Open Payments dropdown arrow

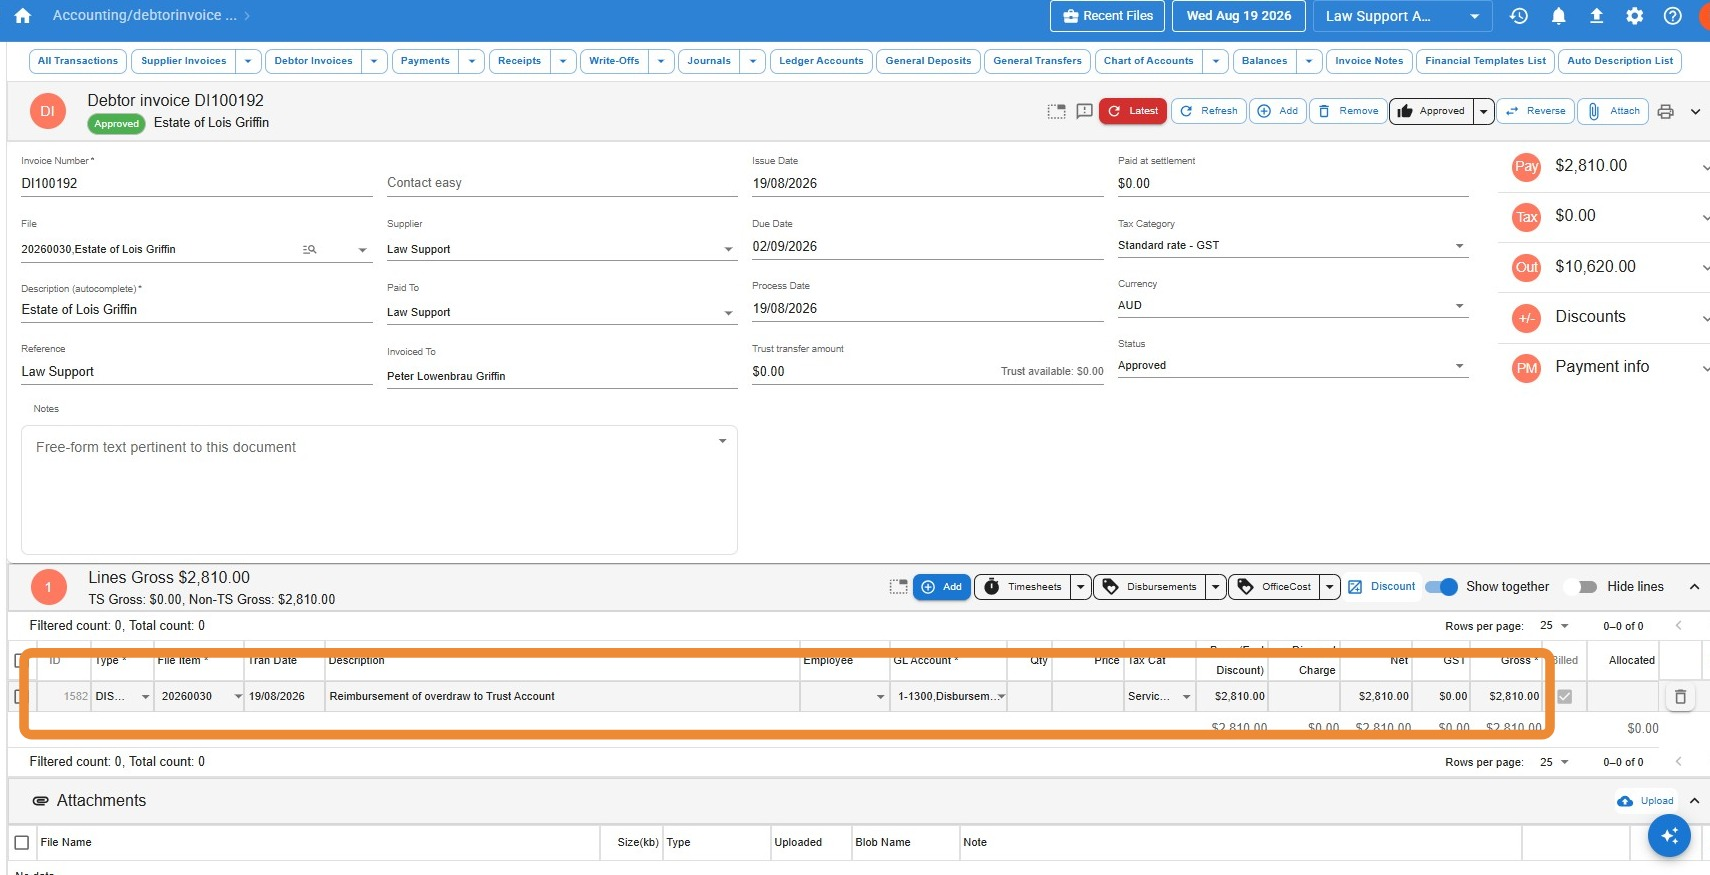[x=472, y=61]
